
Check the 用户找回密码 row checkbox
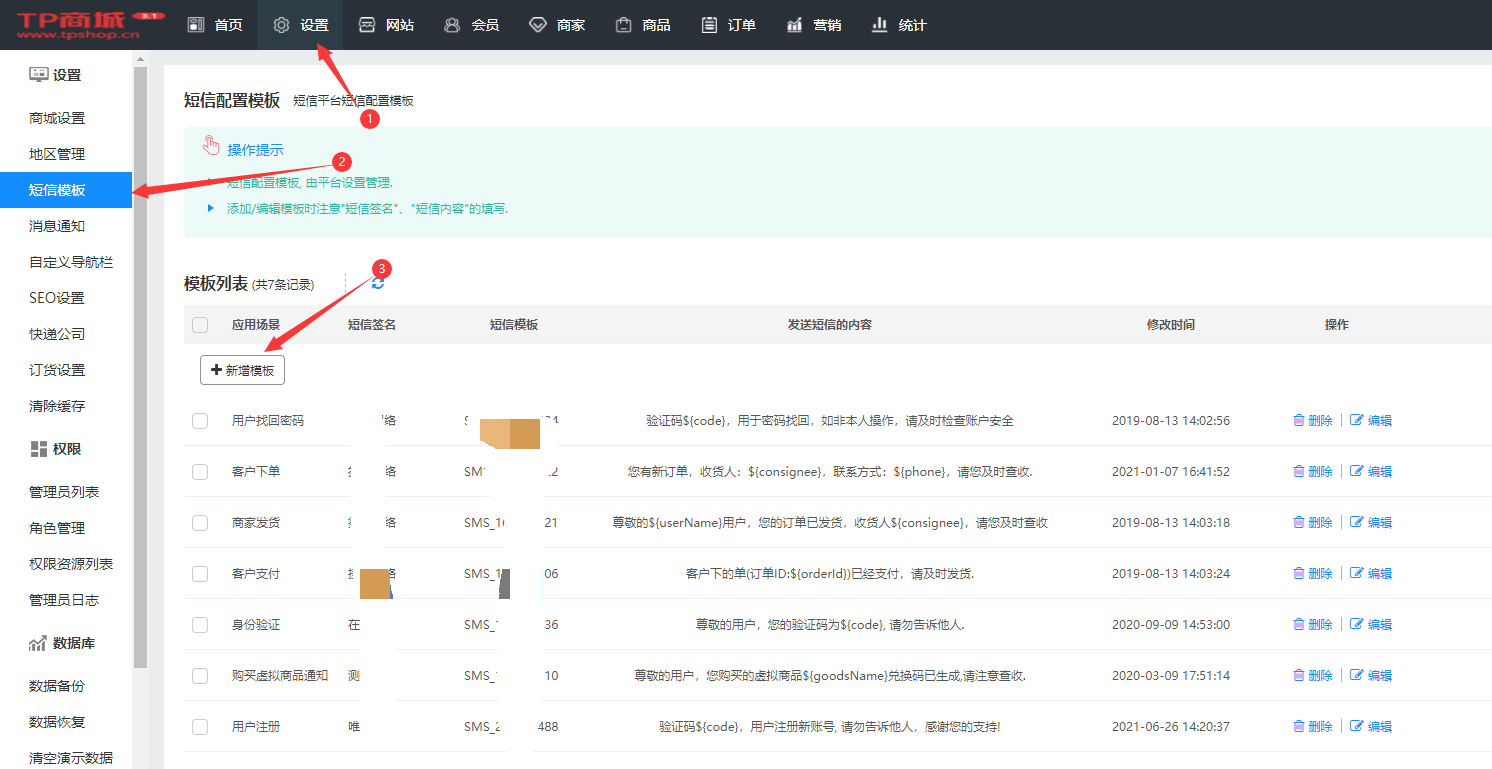[200, 421]
